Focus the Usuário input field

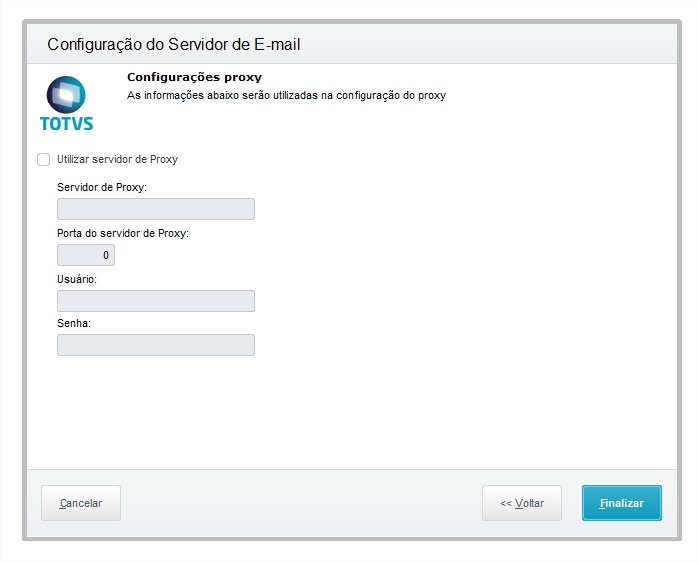[155, 301]
